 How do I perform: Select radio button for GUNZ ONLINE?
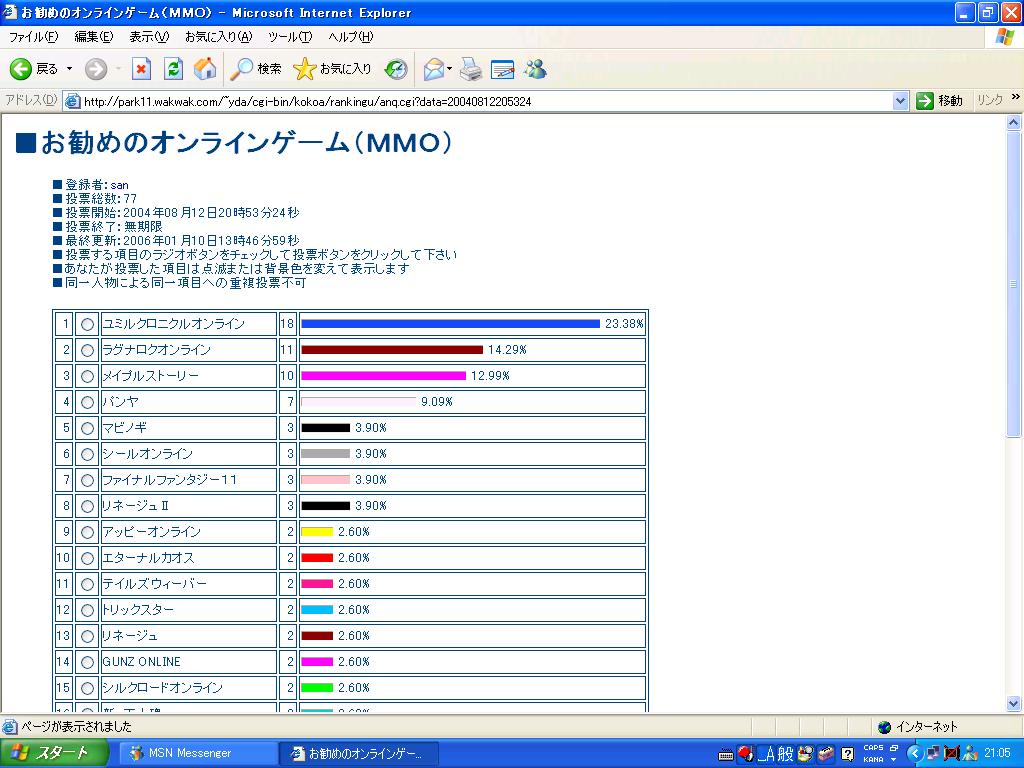(87, 662)
